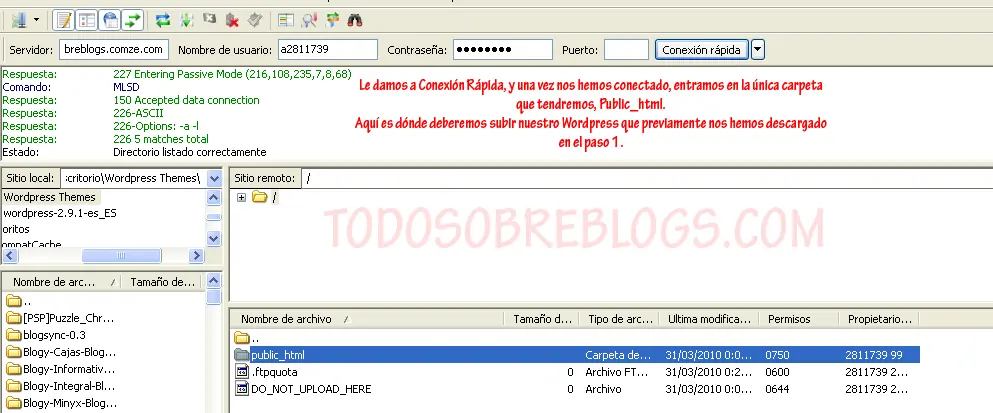Select oritos entry in local tree
The image size is (993, 413).
coord(16,229)
